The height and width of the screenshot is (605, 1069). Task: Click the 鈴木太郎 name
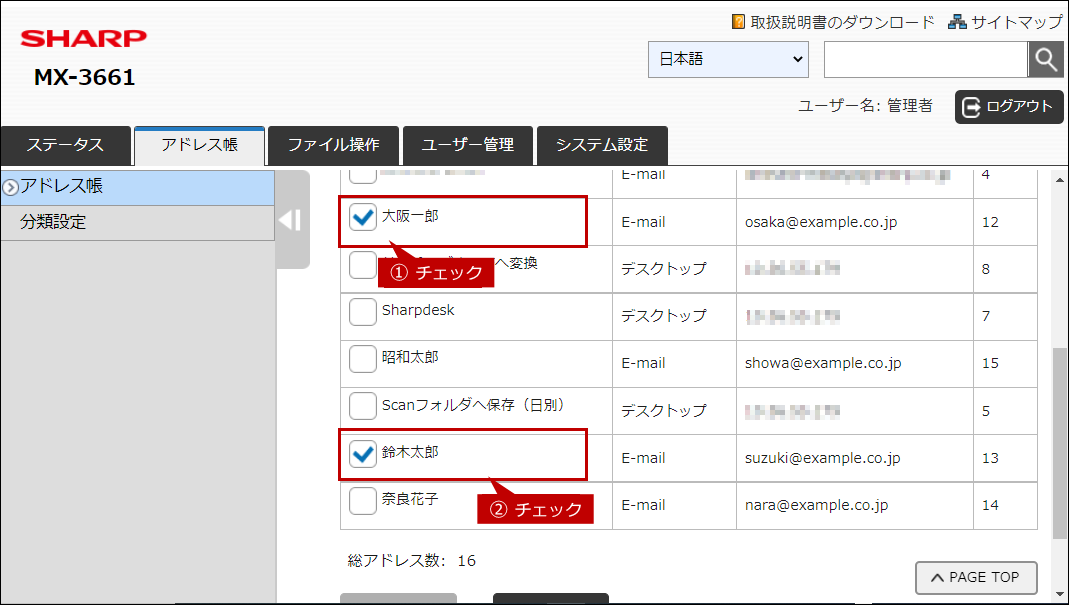(410, 452)
